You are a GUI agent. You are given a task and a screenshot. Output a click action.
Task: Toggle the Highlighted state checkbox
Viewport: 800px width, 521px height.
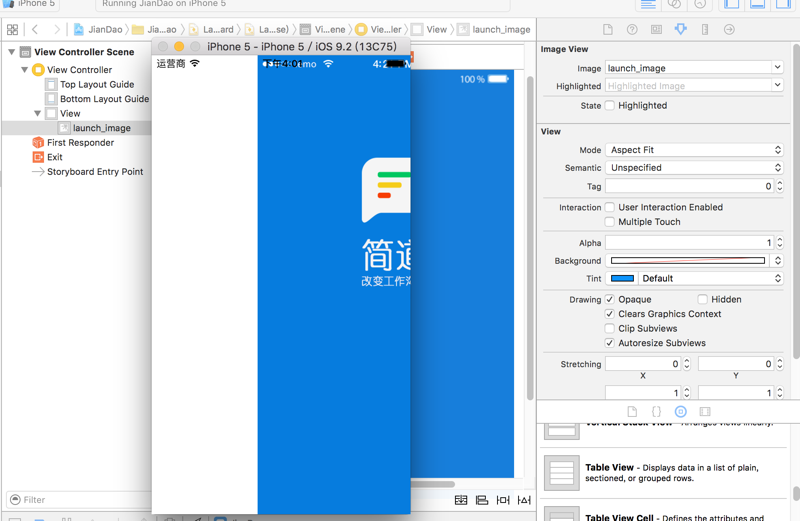point(610,106)
